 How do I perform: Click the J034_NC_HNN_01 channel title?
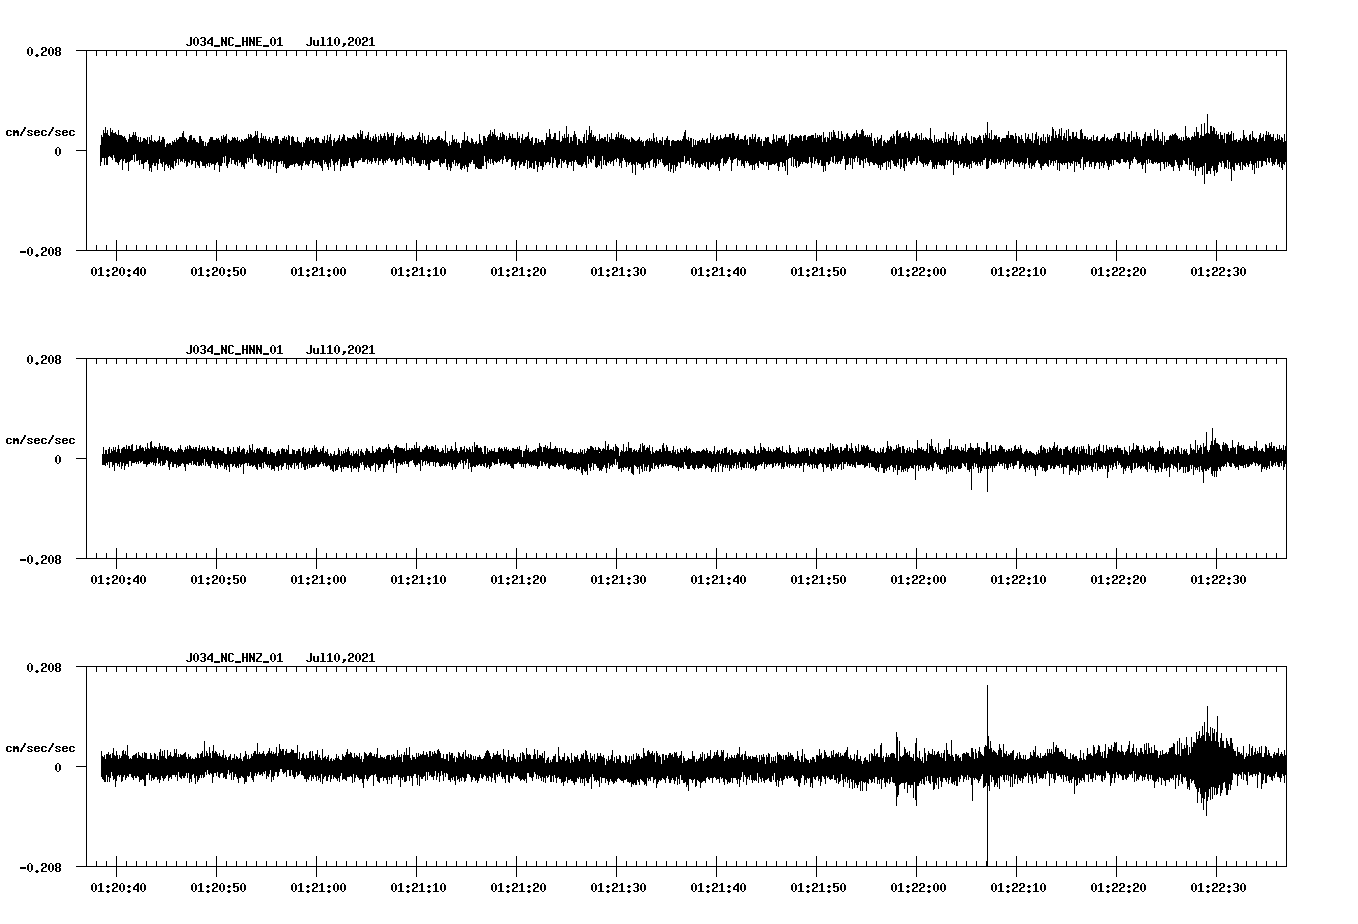(x=234, y=350)
